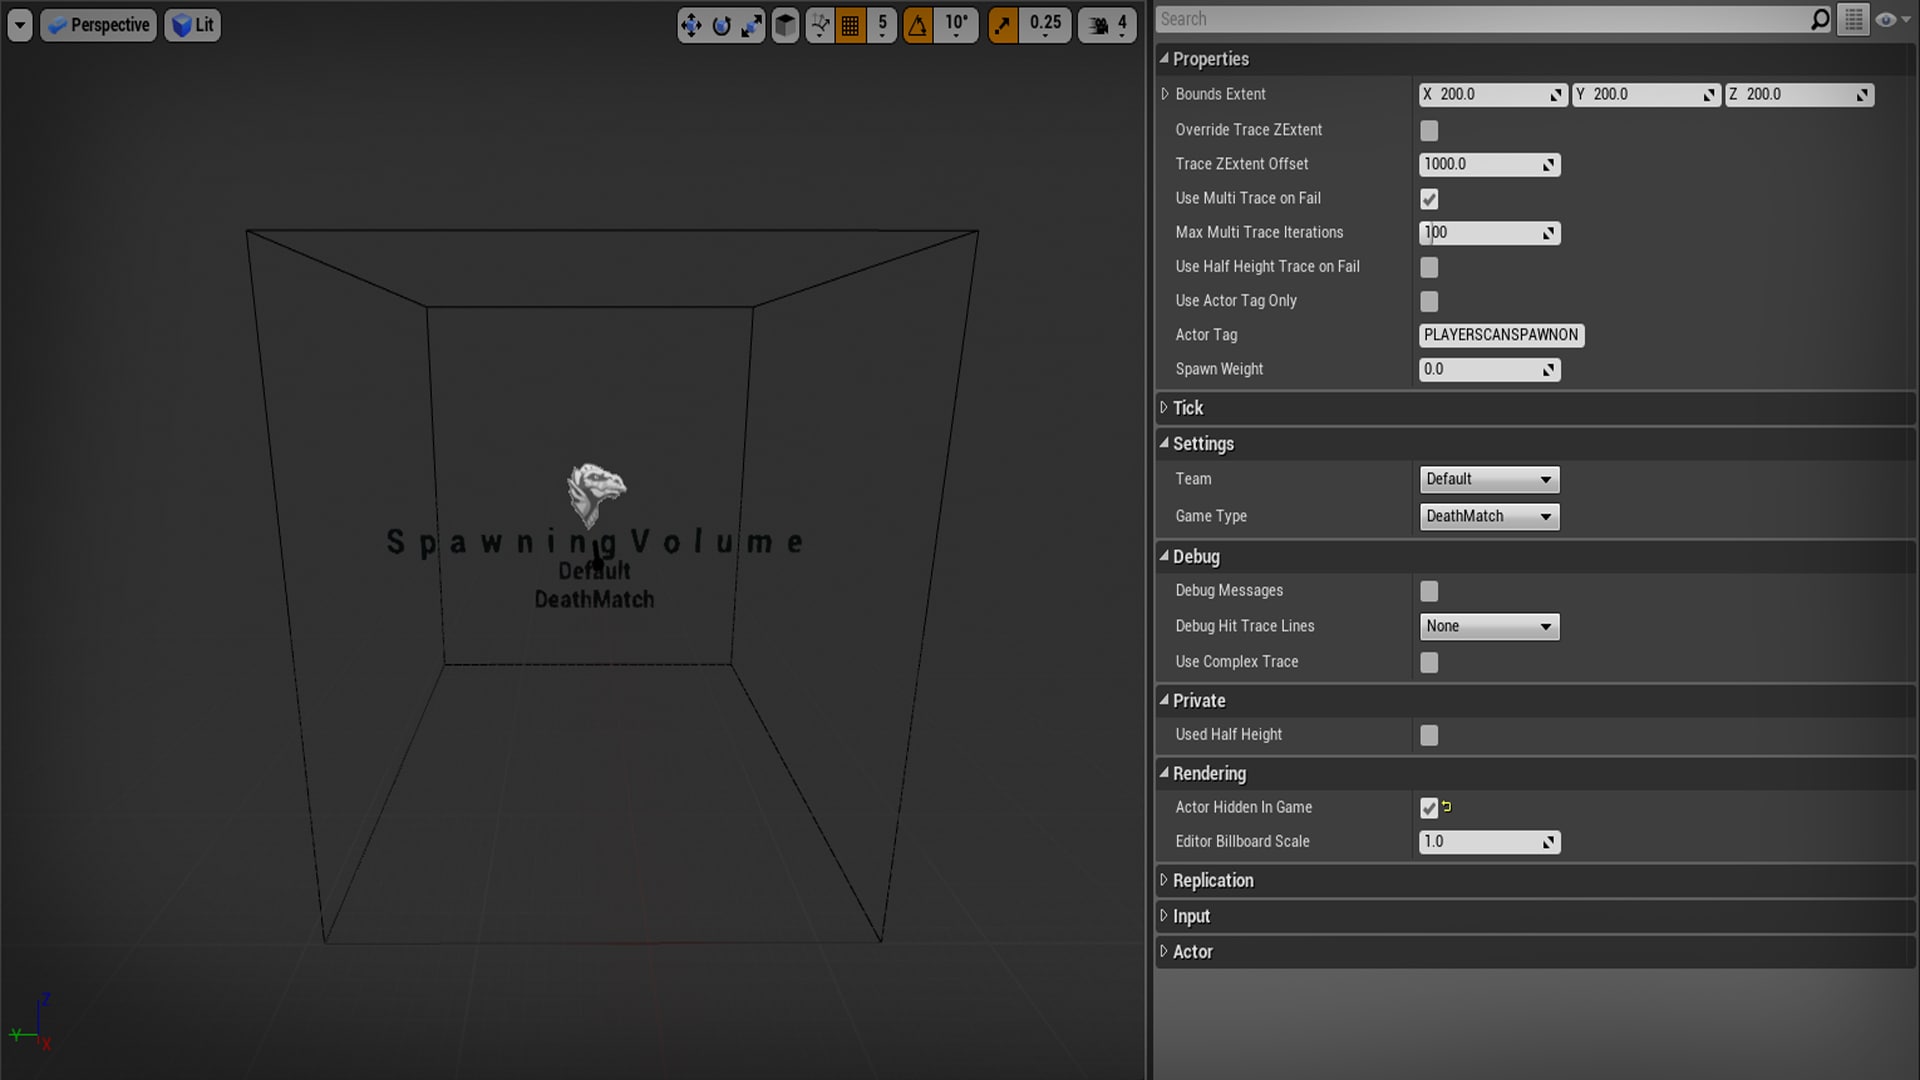
Task: Enable Override Trace ZExtent checkbox
Action: [1428, 130]
